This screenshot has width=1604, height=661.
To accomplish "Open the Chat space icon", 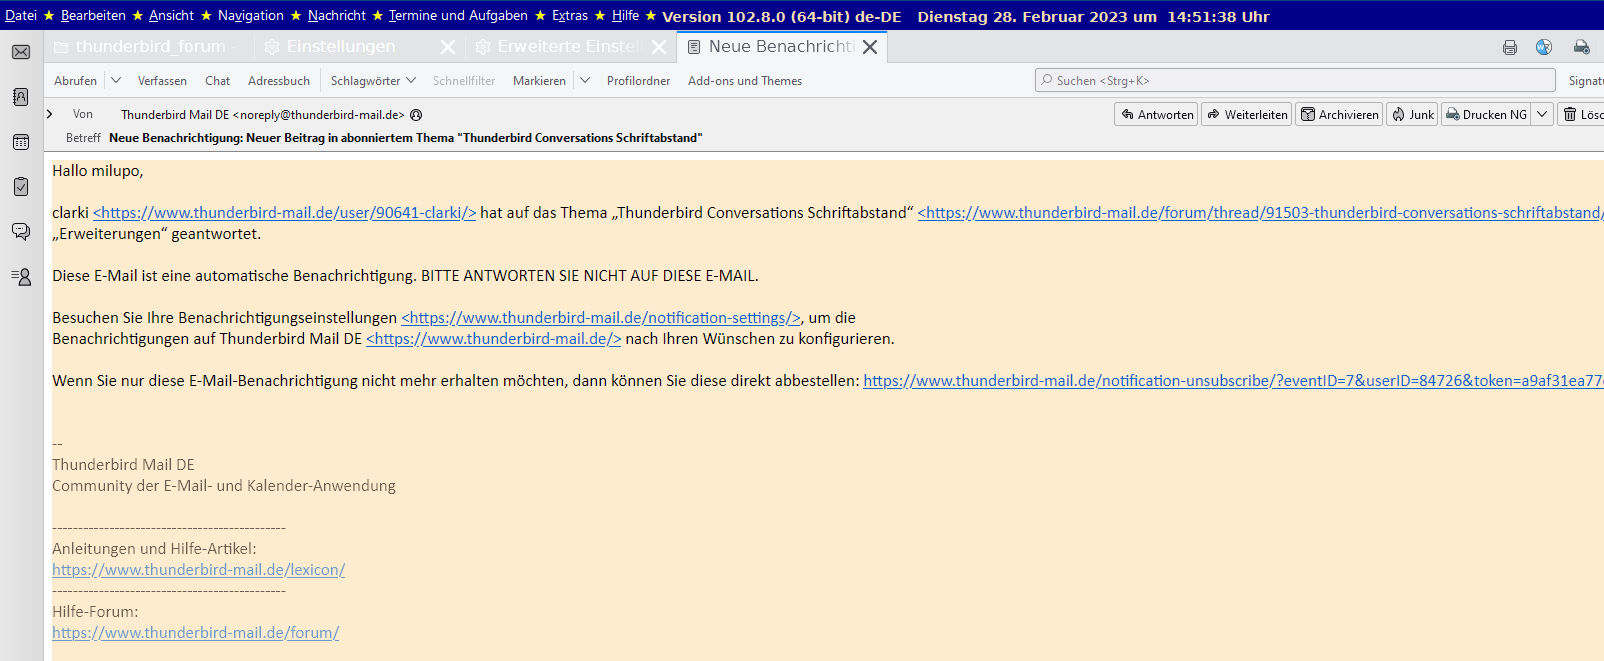I will (21, 232).
